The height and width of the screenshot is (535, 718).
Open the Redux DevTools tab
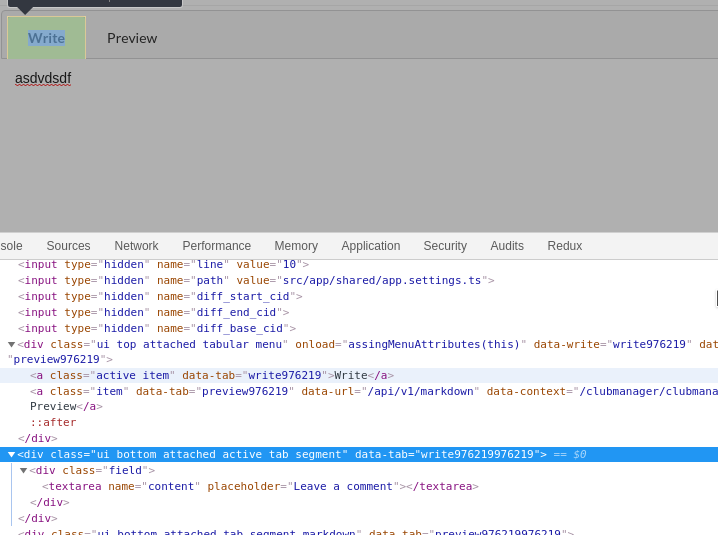tap(565, 246)
